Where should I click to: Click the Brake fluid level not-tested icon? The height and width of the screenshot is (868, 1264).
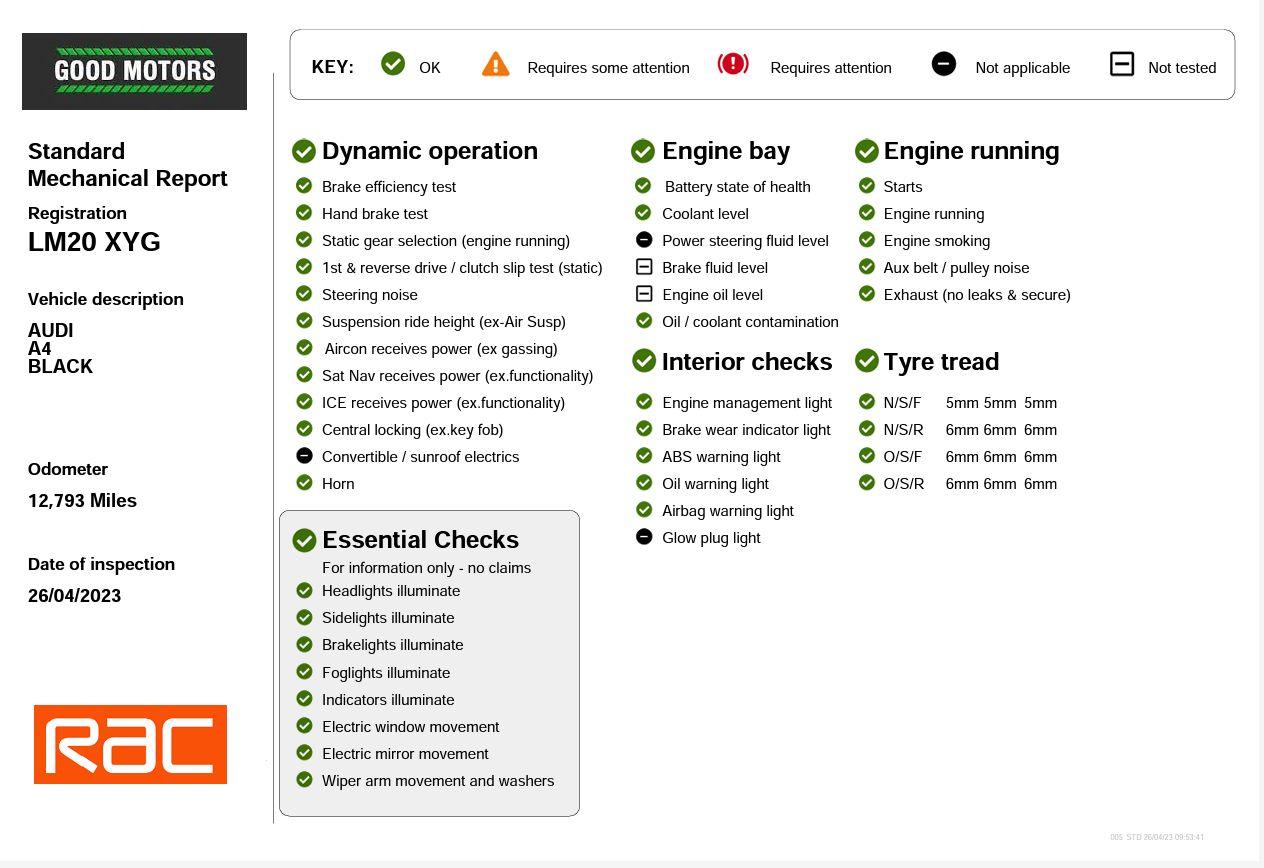click(x=644, y=267)
